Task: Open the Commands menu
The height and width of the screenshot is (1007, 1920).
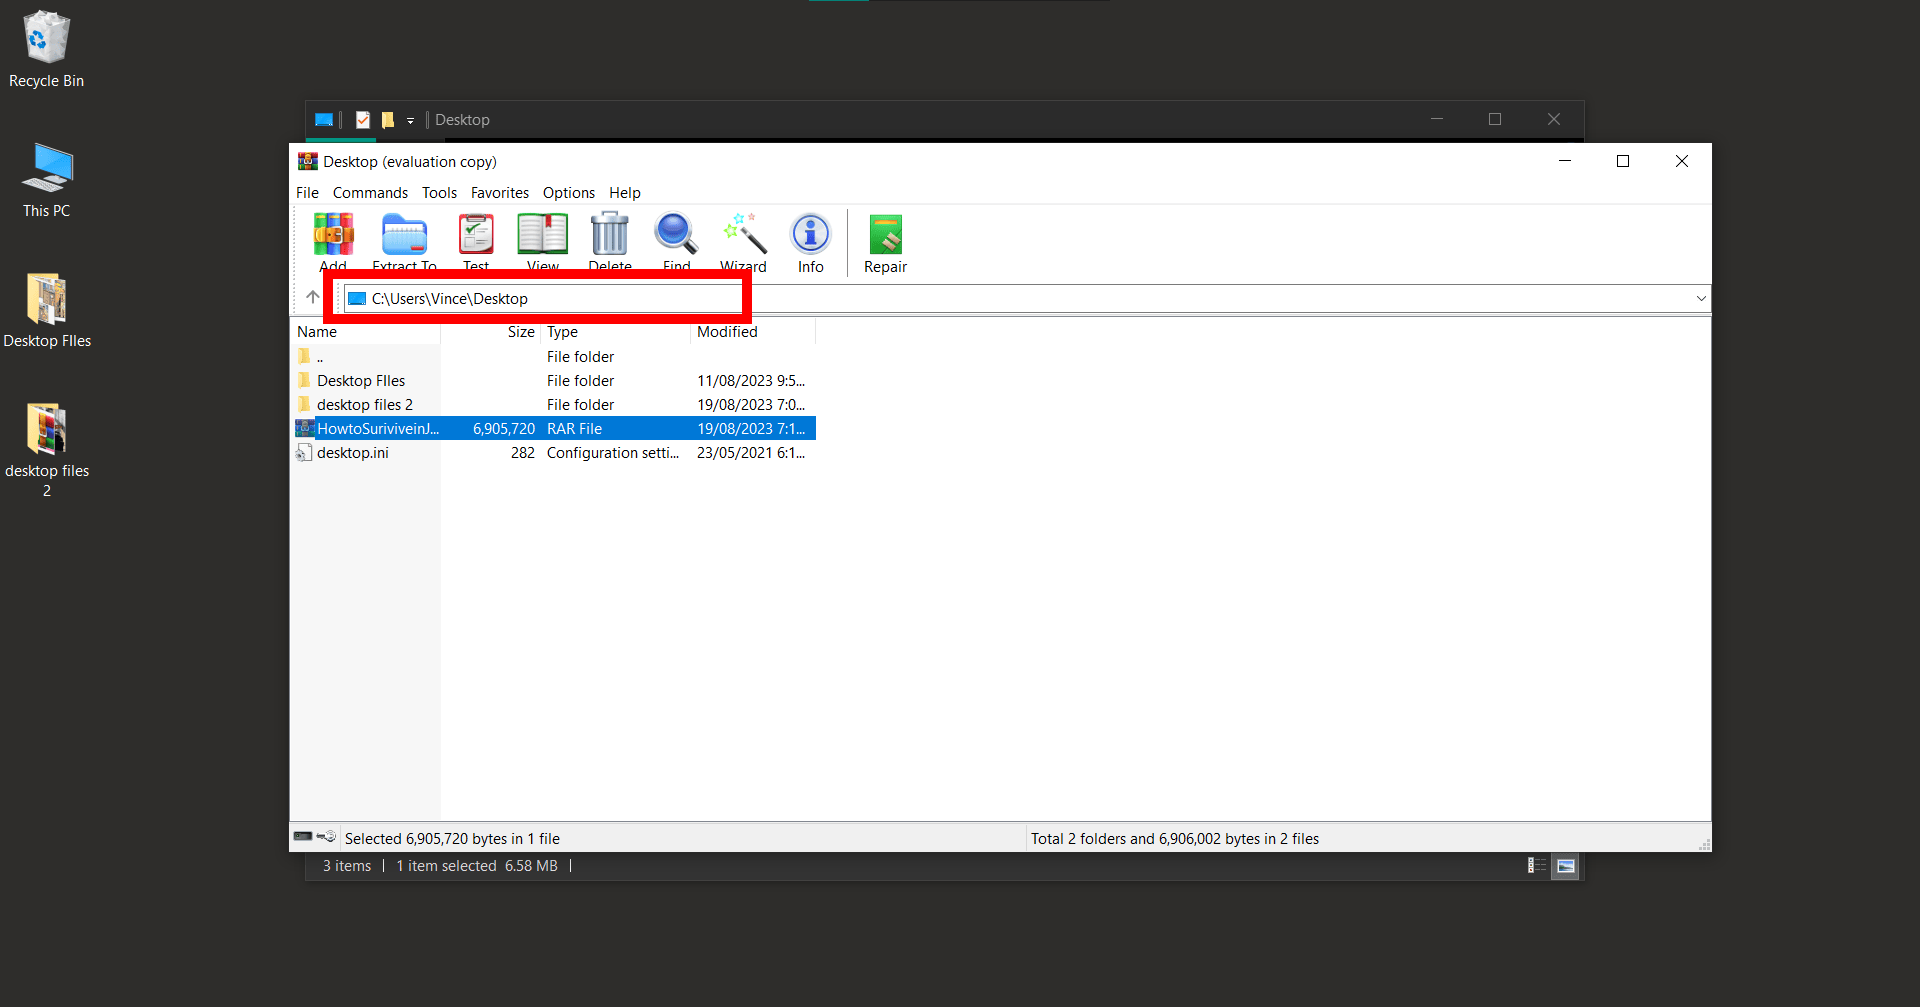Action: click(x=370, y=192)
